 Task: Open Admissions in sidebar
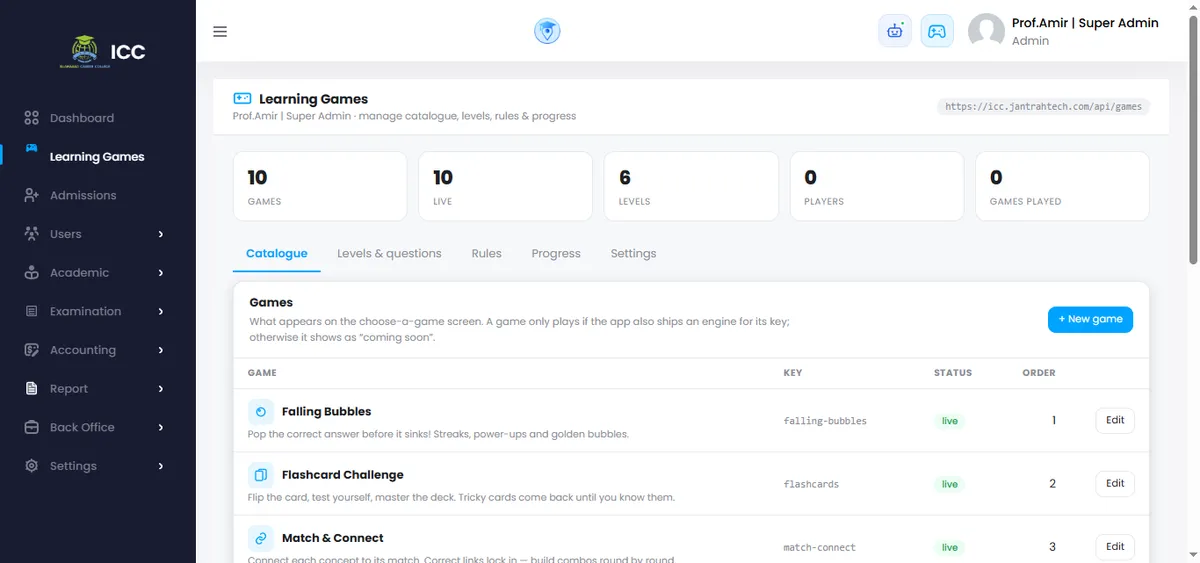click(83, 195)
